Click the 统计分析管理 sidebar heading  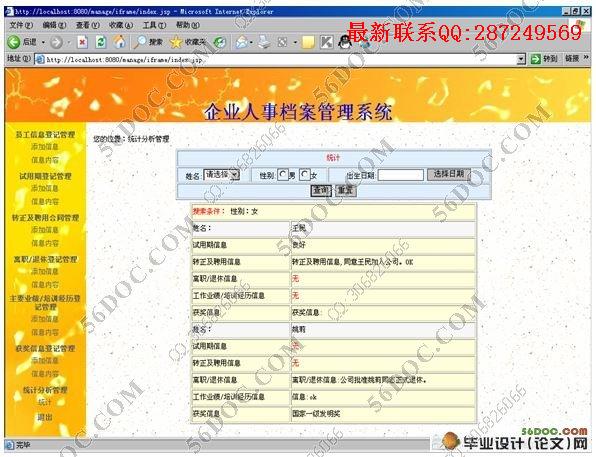(45, 390)
